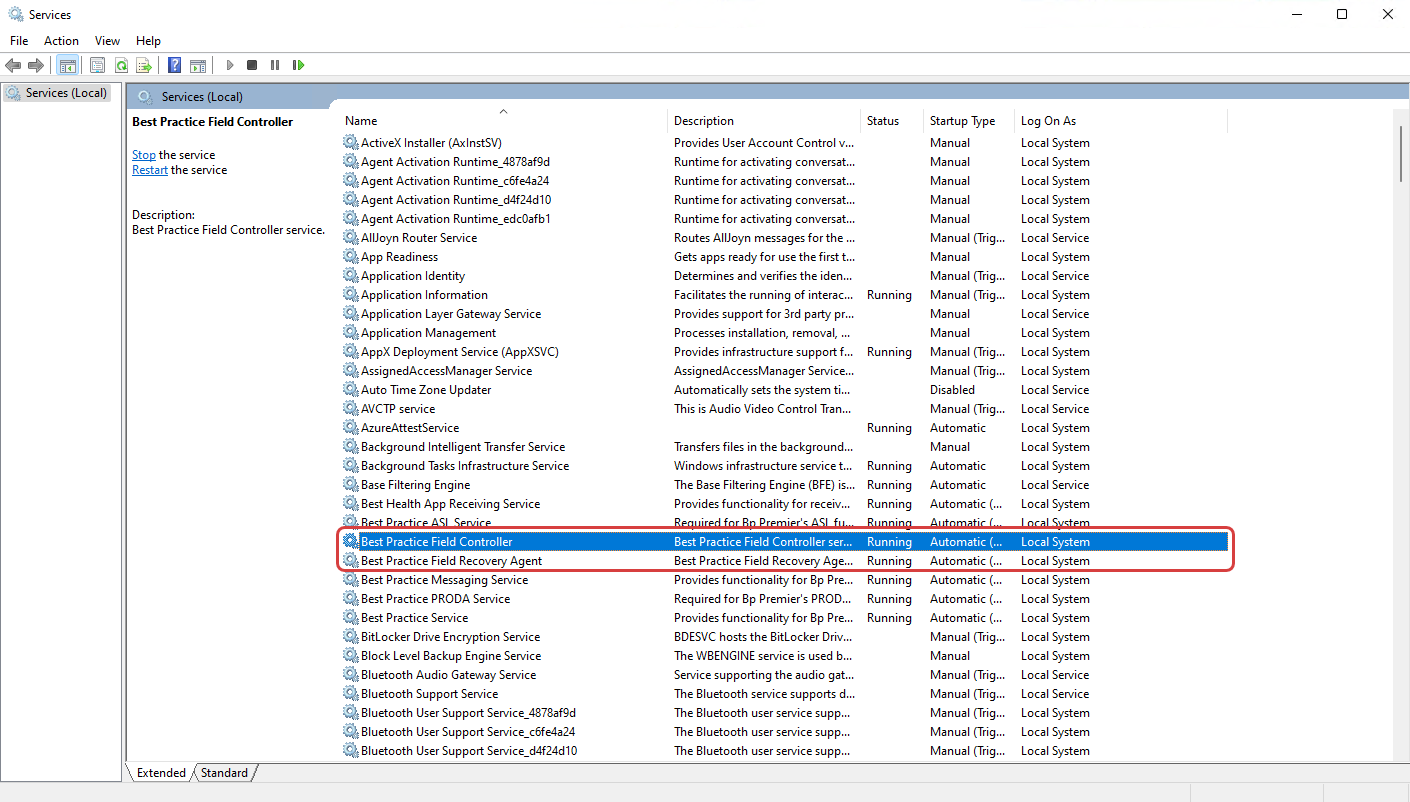Click gear icon beside Bluetooth Support Service

click(x=350, y=694)
